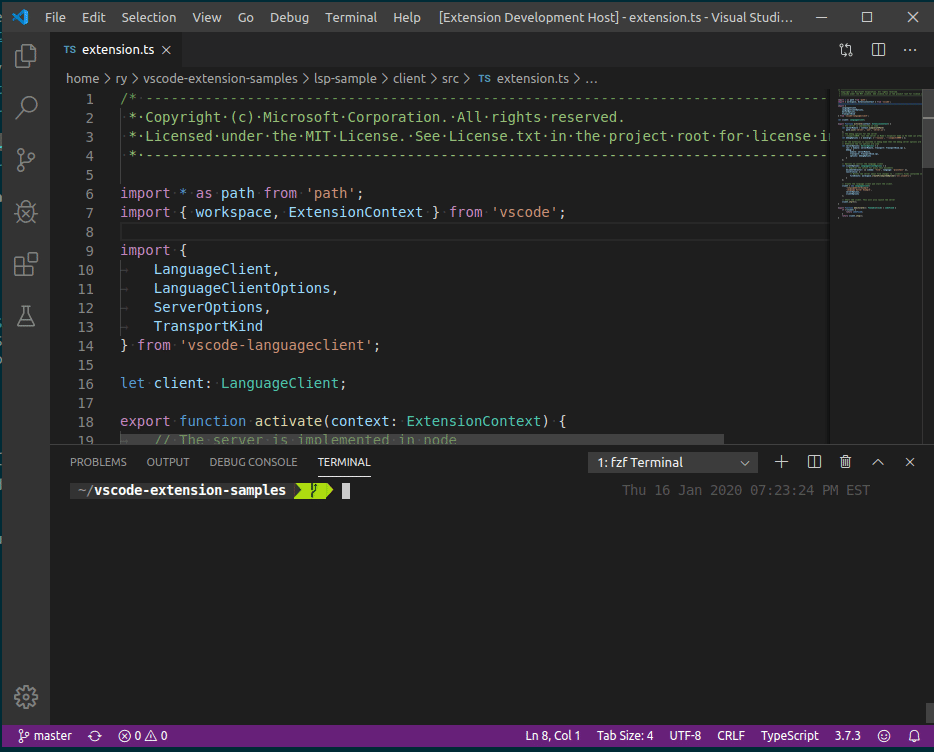The image size is (934, 752).
Task: Open the Selection menu
Action: pos(149,17)
